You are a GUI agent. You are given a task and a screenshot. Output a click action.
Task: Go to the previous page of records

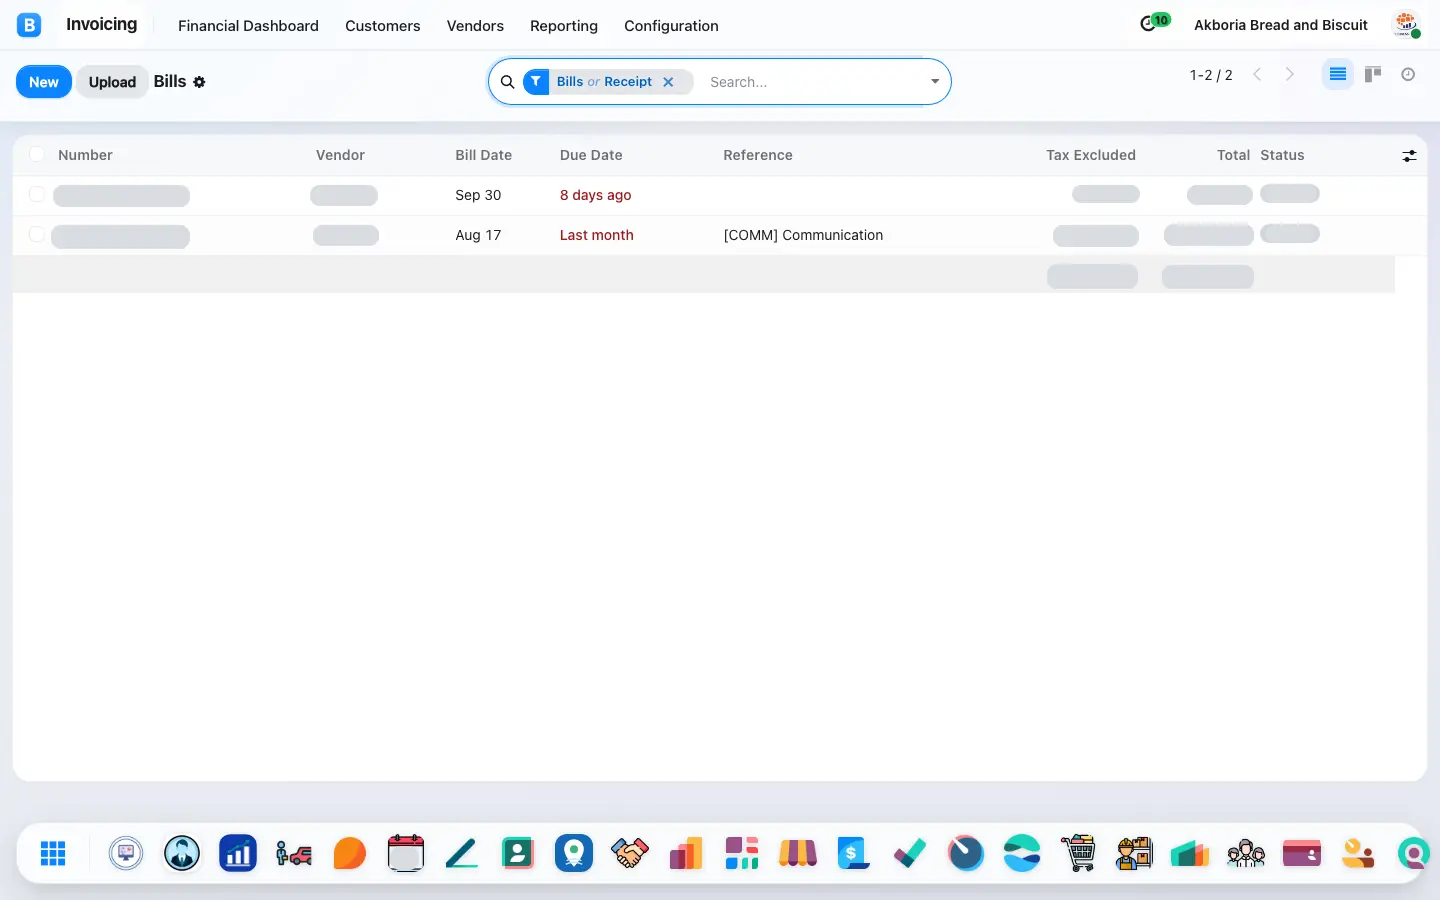click(1258, 74)
